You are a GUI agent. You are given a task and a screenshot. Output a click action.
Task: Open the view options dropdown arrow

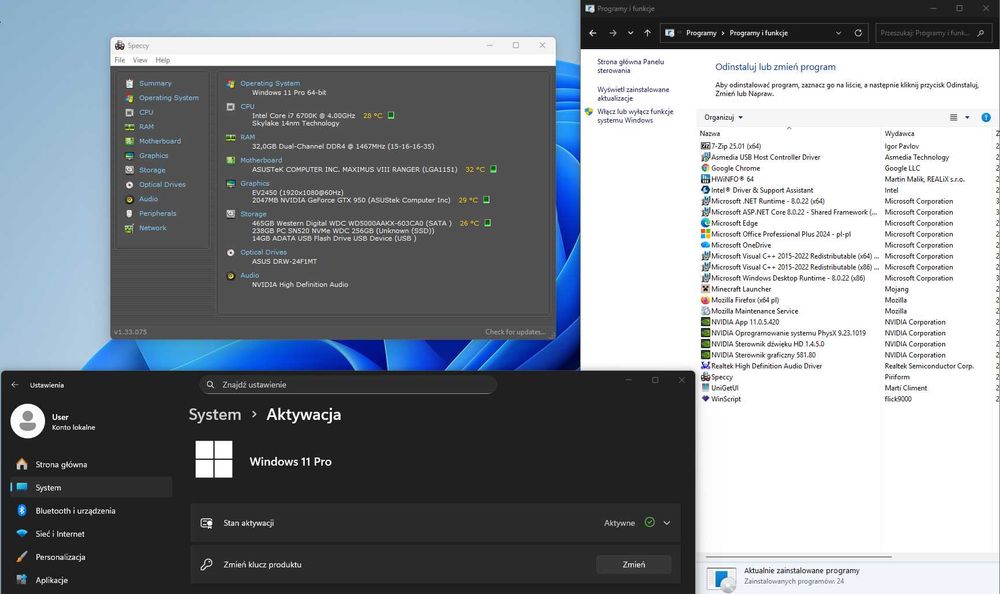(967, 117)
